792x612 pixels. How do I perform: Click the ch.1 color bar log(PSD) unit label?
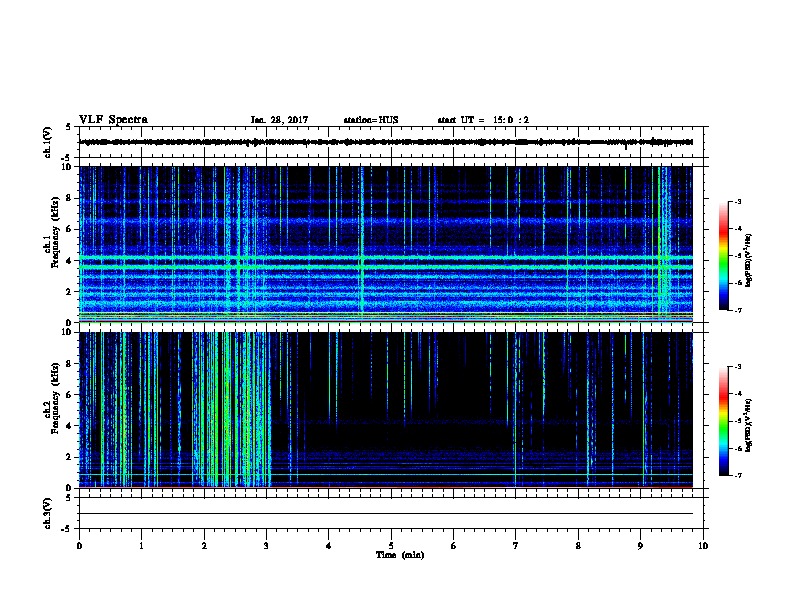[x=749, y=260]
